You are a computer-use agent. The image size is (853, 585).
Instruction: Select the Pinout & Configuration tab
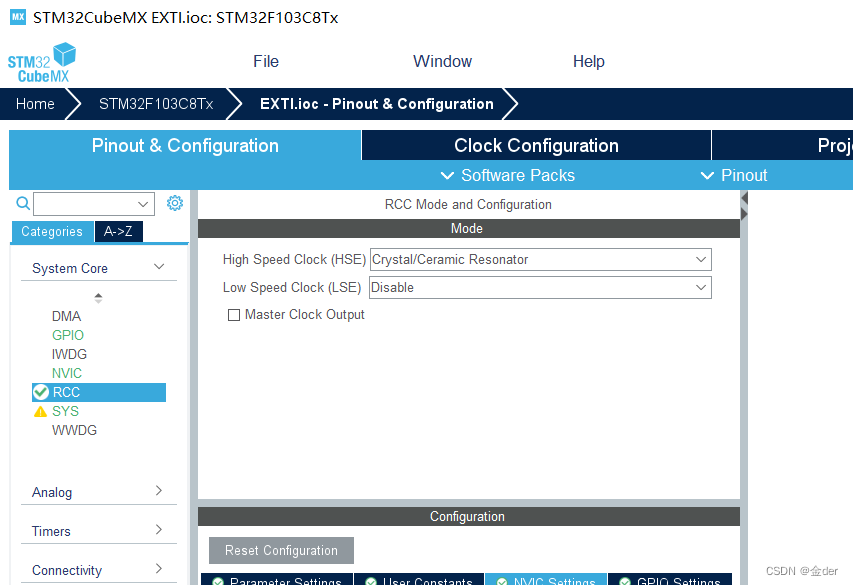[x=185, y=145]
